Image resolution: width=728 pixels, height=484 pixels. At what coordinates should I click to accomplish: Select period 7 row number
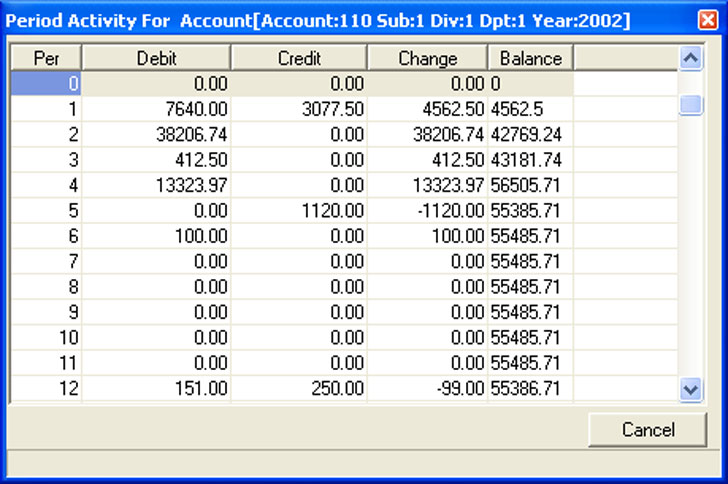[x=46, y=261]
